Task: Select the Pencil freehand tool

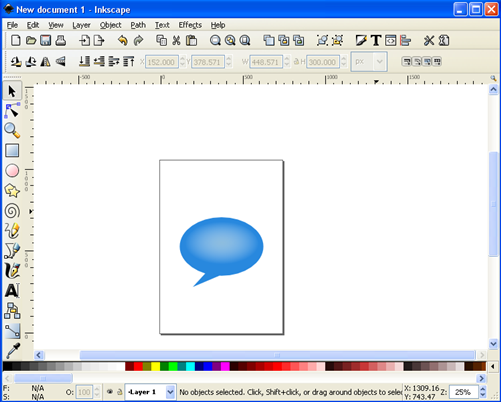Action: (x=12, y=231)
